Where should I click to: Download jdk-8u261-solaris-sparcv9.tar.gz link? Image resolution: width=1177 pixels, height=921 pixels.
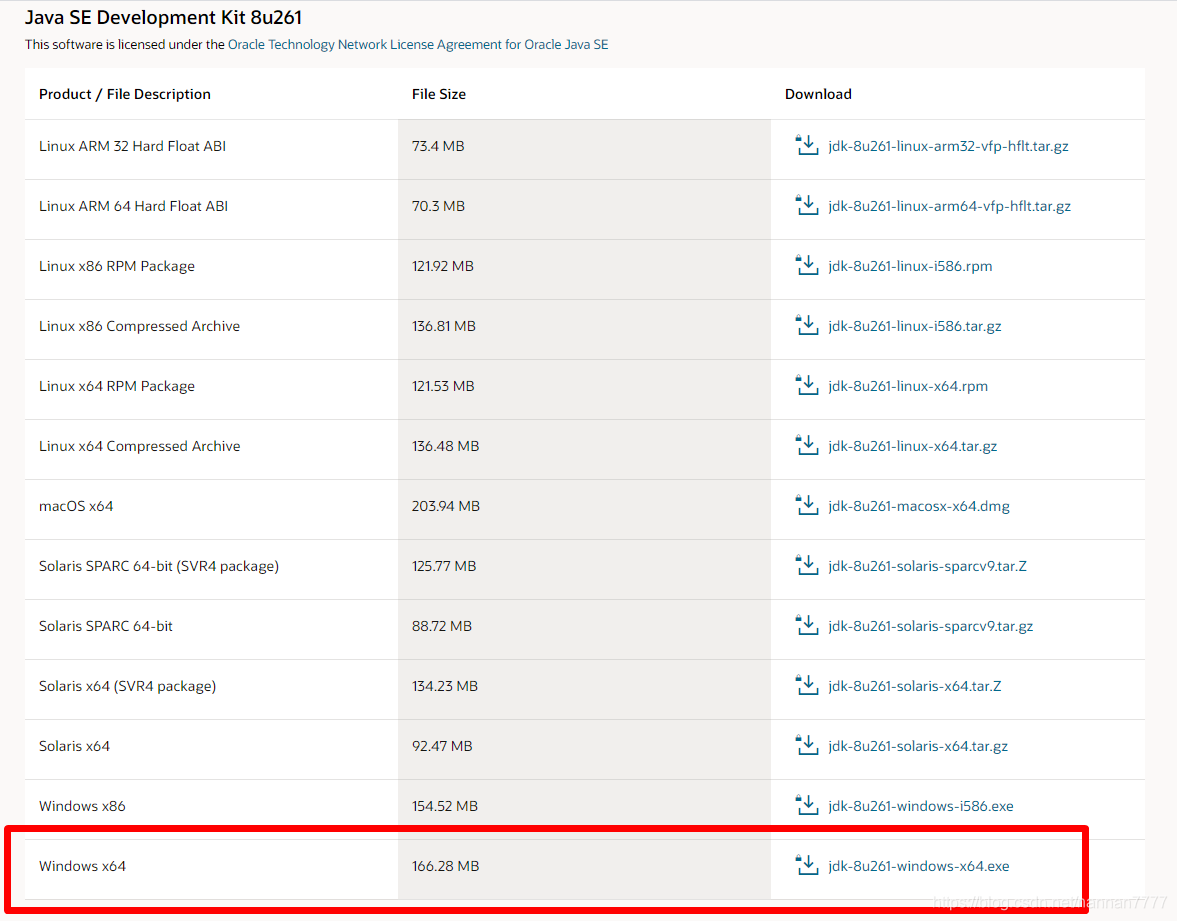pos(930,626)
